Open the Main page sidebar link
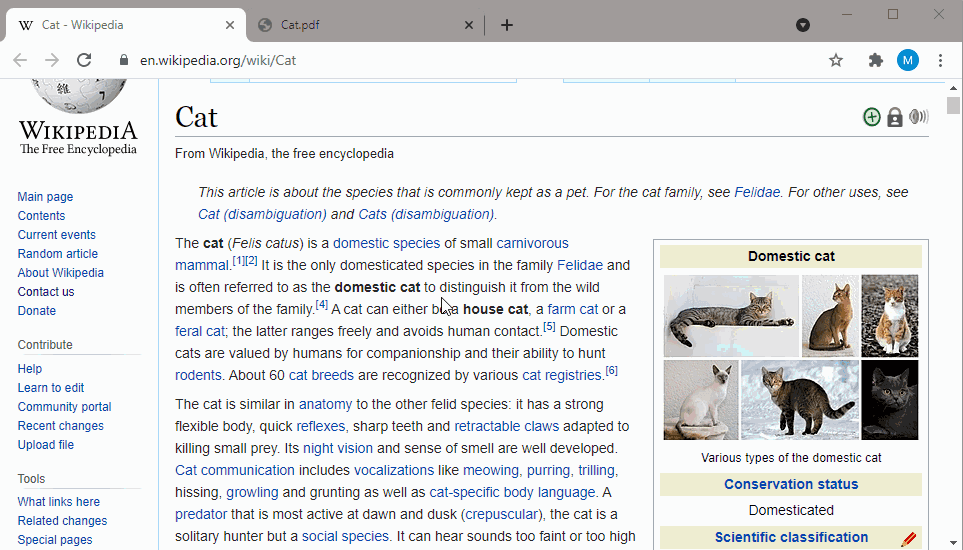Viewport: 963px width, 550px height. click(45, 196)
